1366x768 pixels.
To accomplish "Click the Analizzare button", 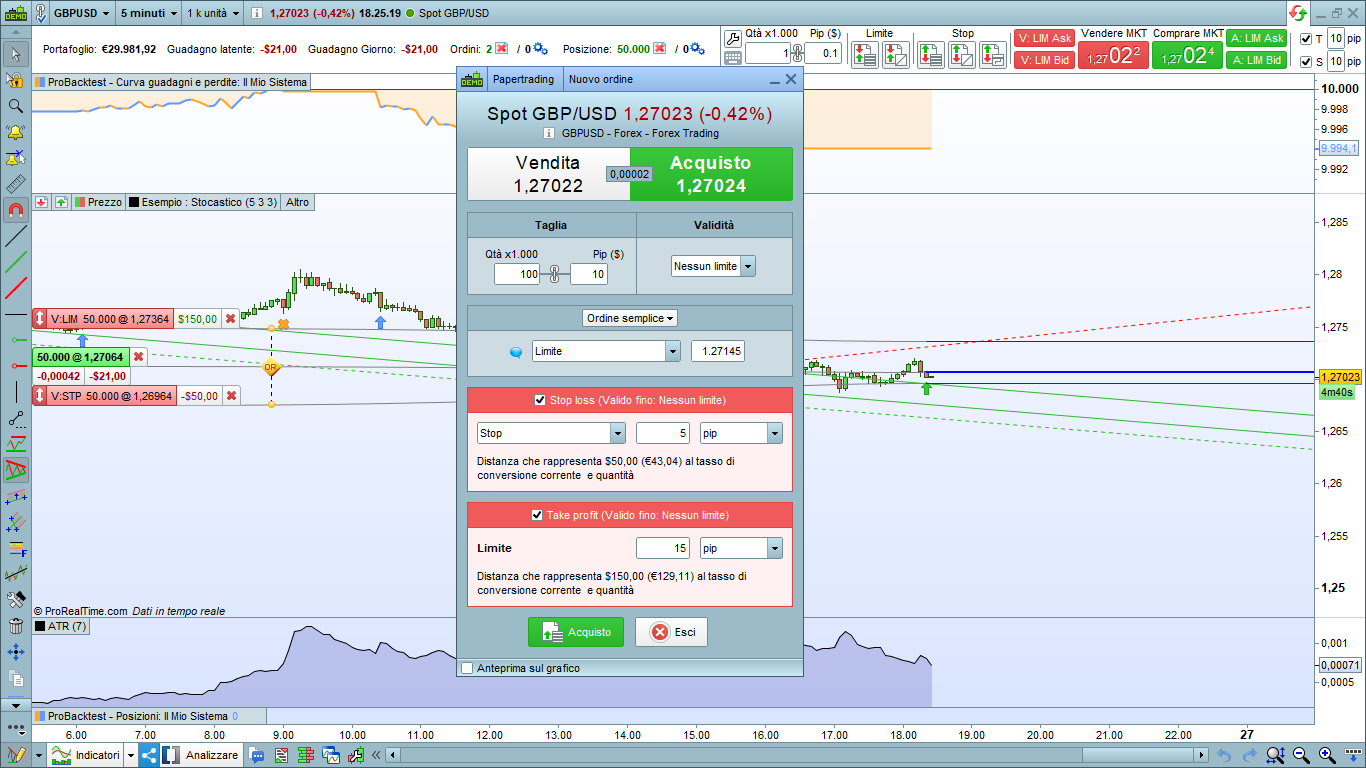I will [x=201, y=755].
